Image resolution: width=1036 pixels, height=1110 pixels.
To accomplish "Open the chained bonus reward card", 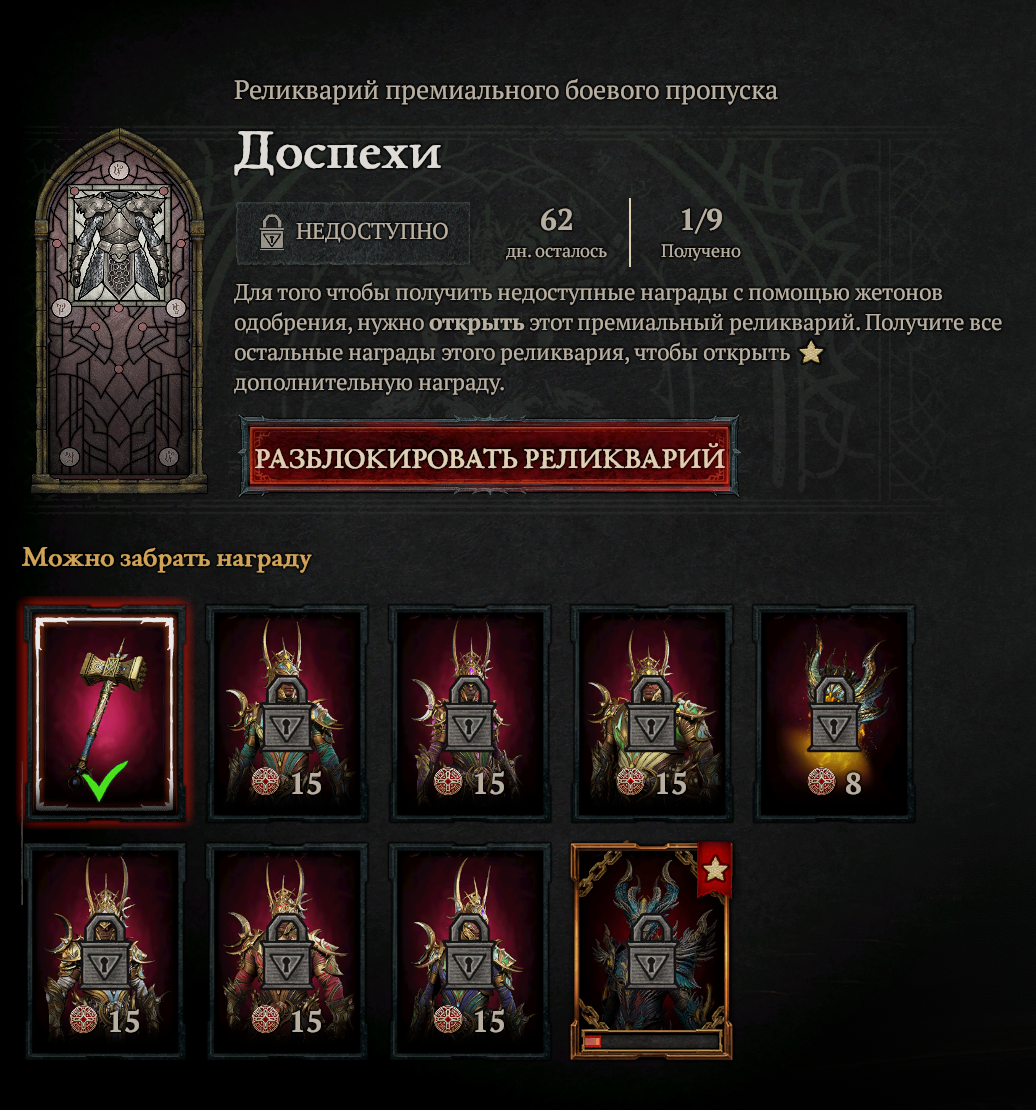I will [651, 951].
